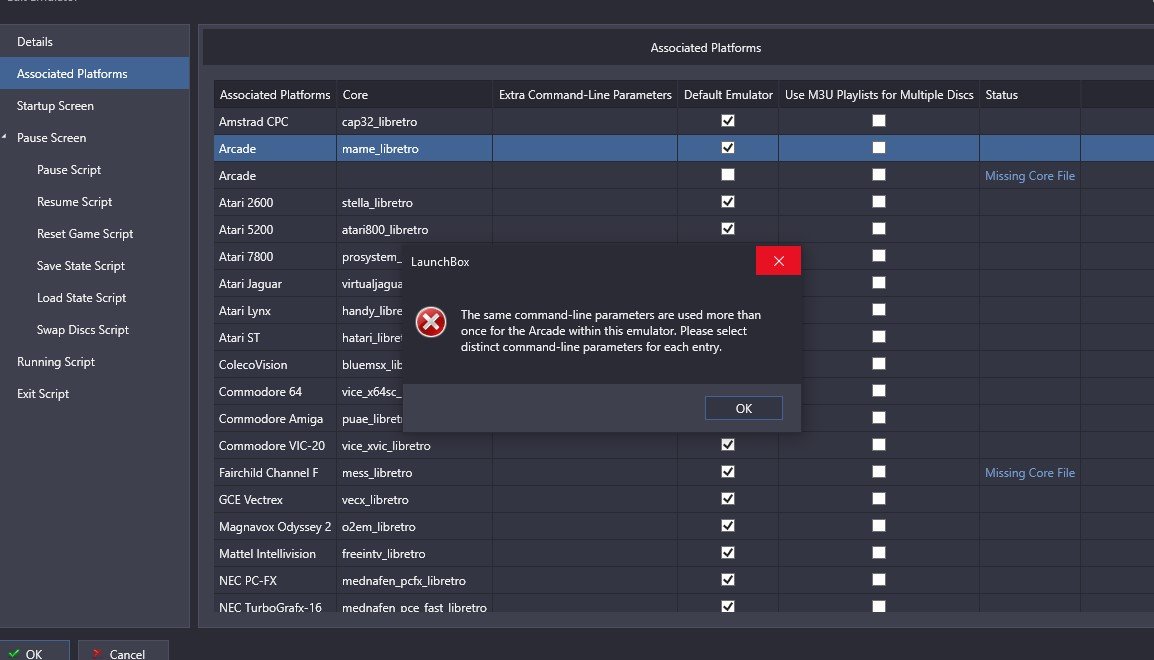Toggle Default Emulator for GCE Vectrex
Screen dimensions: 1154x660
[728, 499]
